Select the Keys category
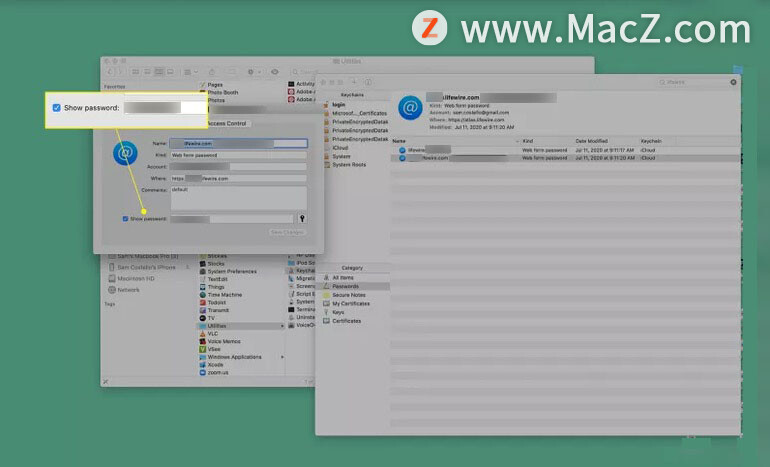This screenshot has height=467, width=770. click(338, 312)
